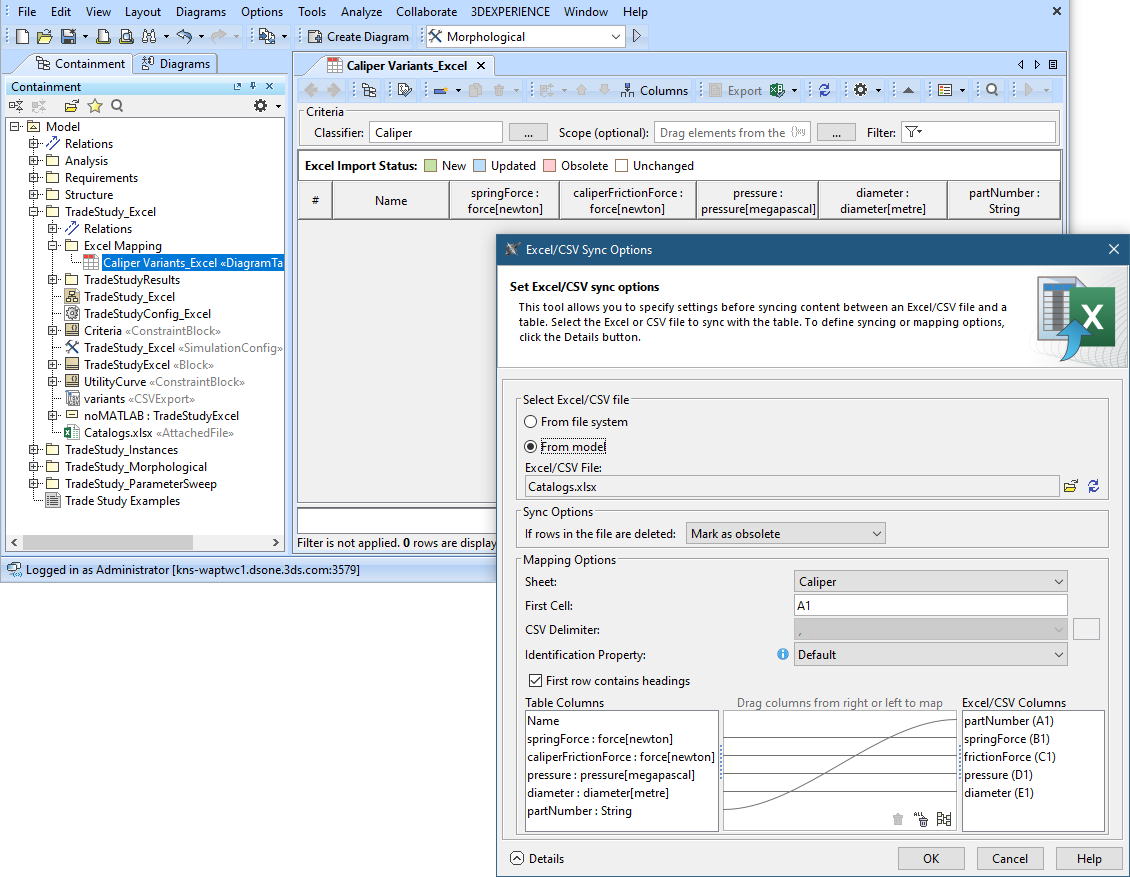Viewport: 1130px width, 877px height.
Task: Click refresh icon beside Catalogs.xlsx file field
Action: pos(1093,486)
